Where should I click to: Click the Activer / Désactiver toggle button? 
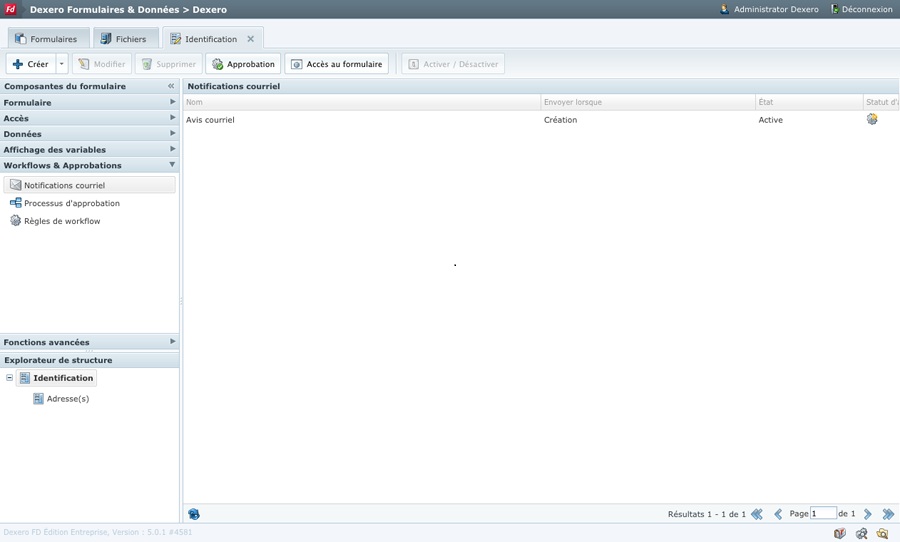[x=453, y=64]
